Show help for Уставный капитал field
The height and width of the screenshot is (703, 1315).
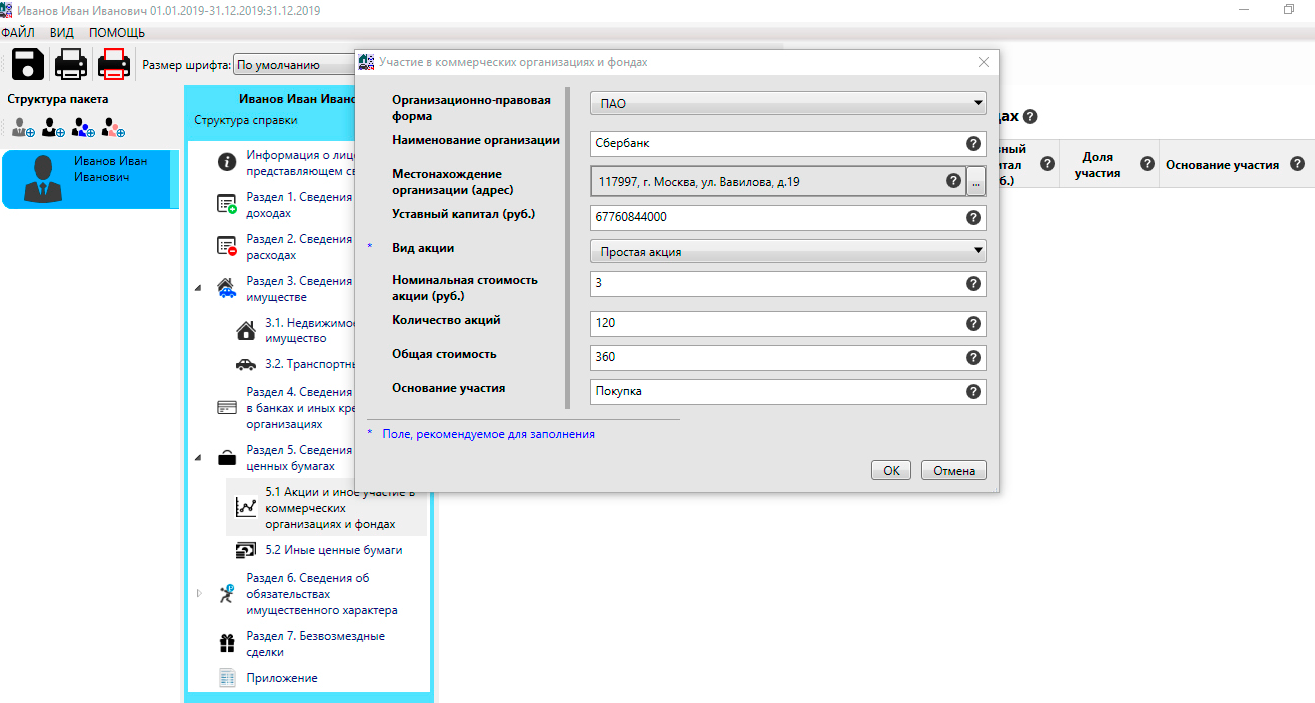click(973, 217)
